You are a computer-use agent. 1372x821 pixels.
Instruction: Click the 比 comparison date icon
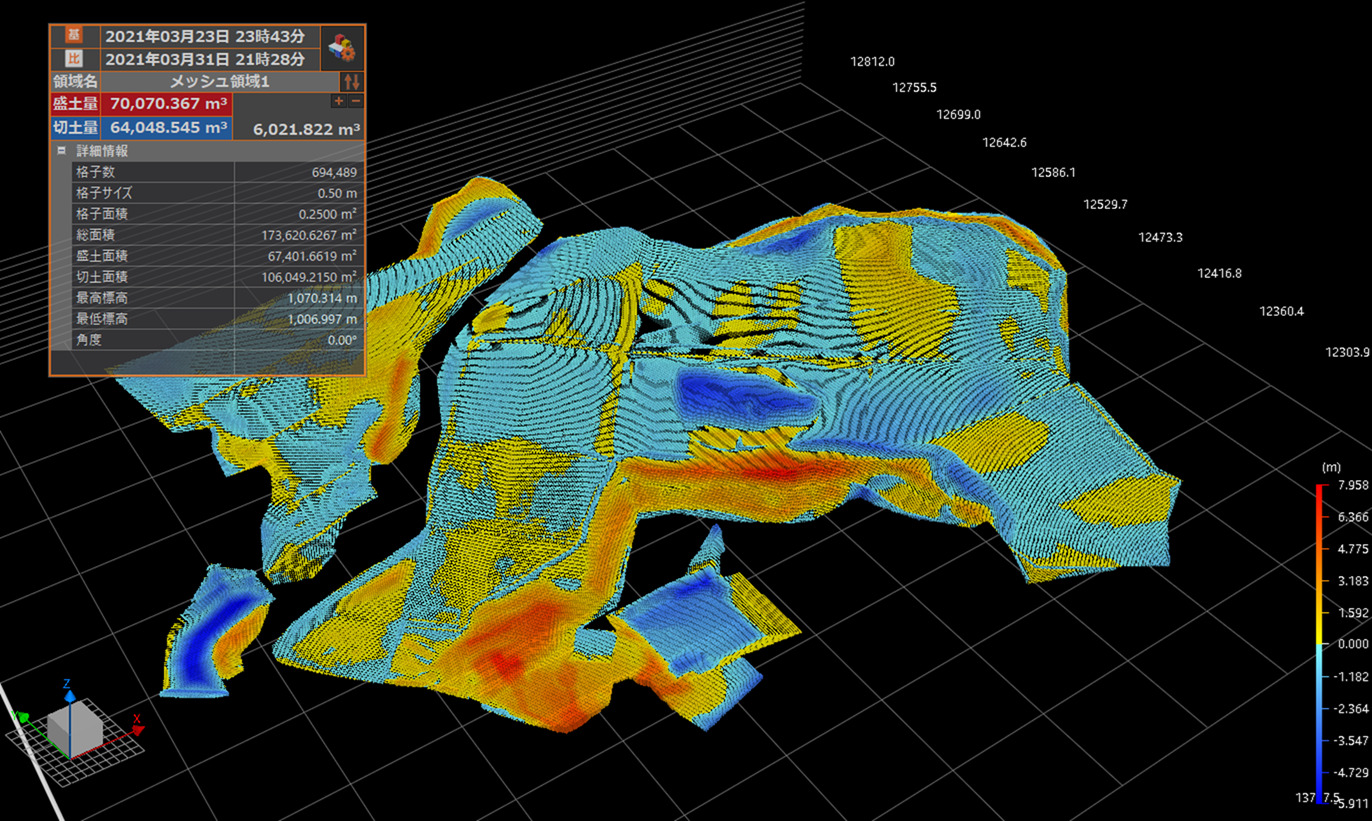click(72, 59)
